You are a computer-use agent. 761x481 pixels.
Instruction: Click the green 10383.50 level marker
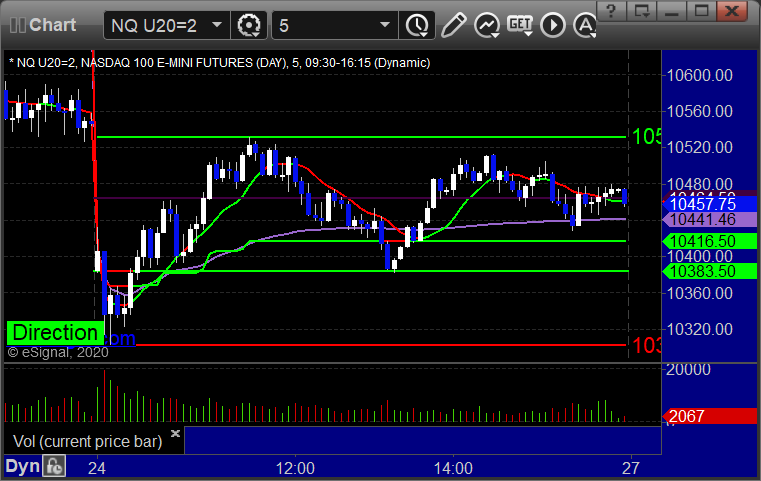pyautogui.click(x=710, y=271)
